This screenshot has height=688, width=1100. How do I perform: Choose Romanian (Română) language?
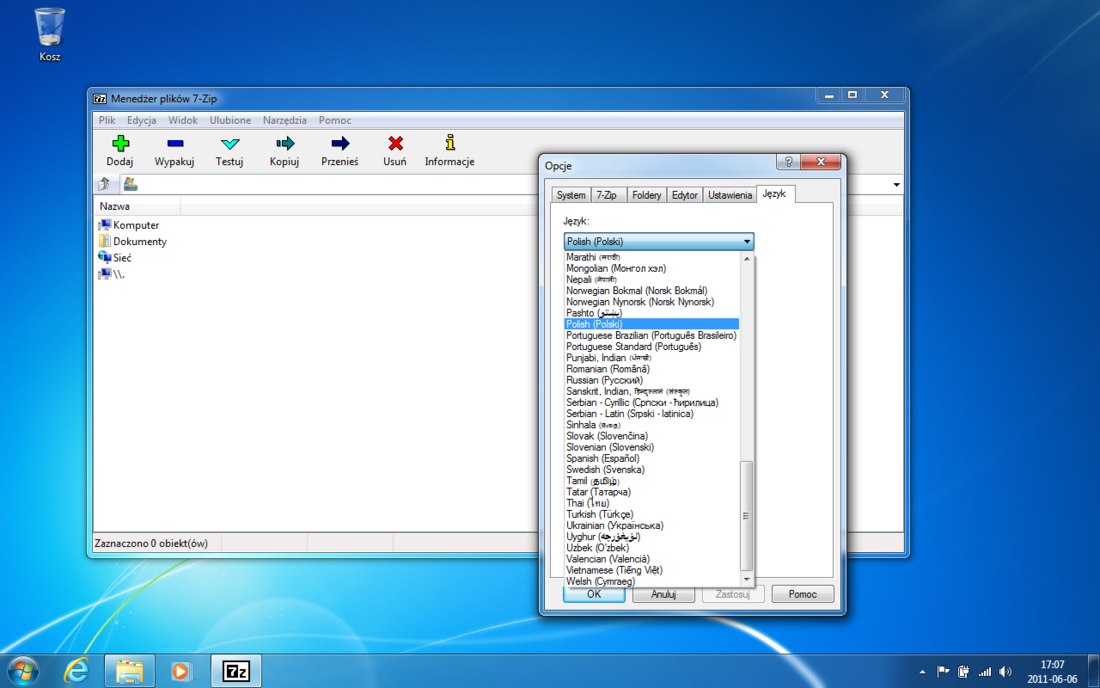click(652, 369)
